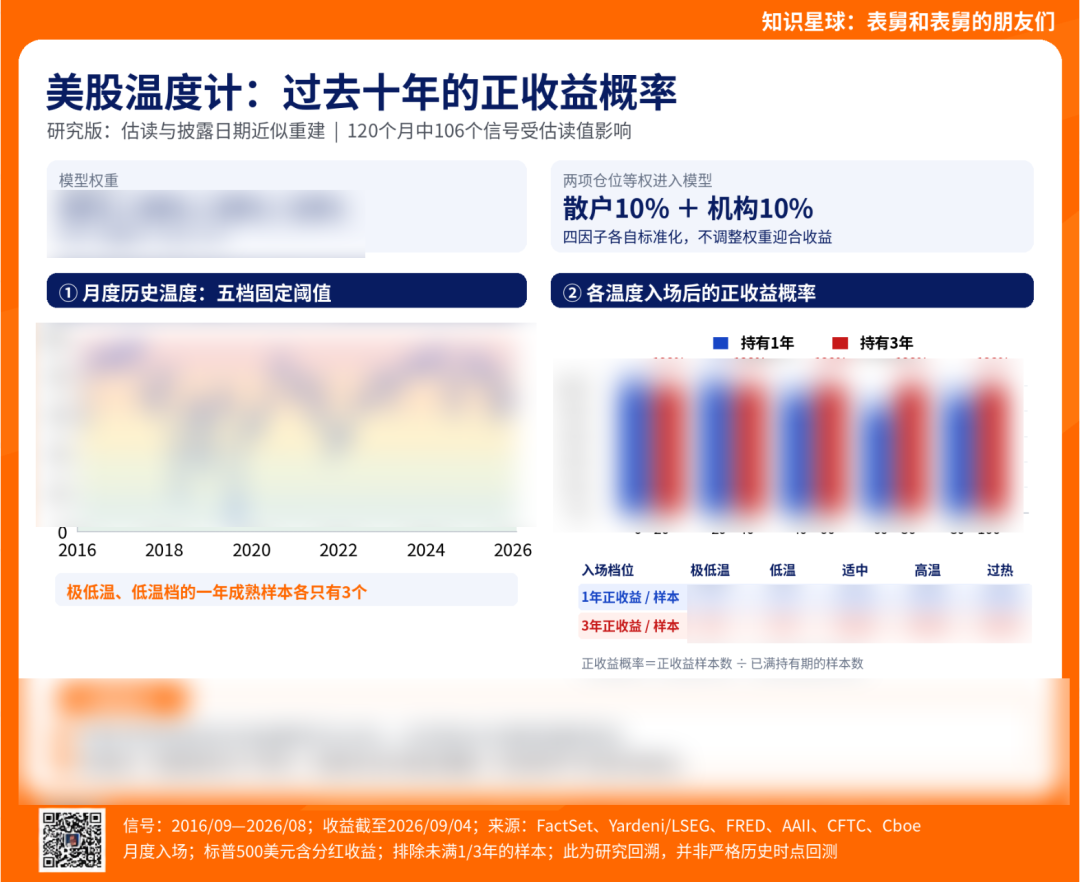Click section header ② 各温度入场后的正收益概率
Image resolution: width=1080 pixels, height=882 pixels.
tap(792, 292)
